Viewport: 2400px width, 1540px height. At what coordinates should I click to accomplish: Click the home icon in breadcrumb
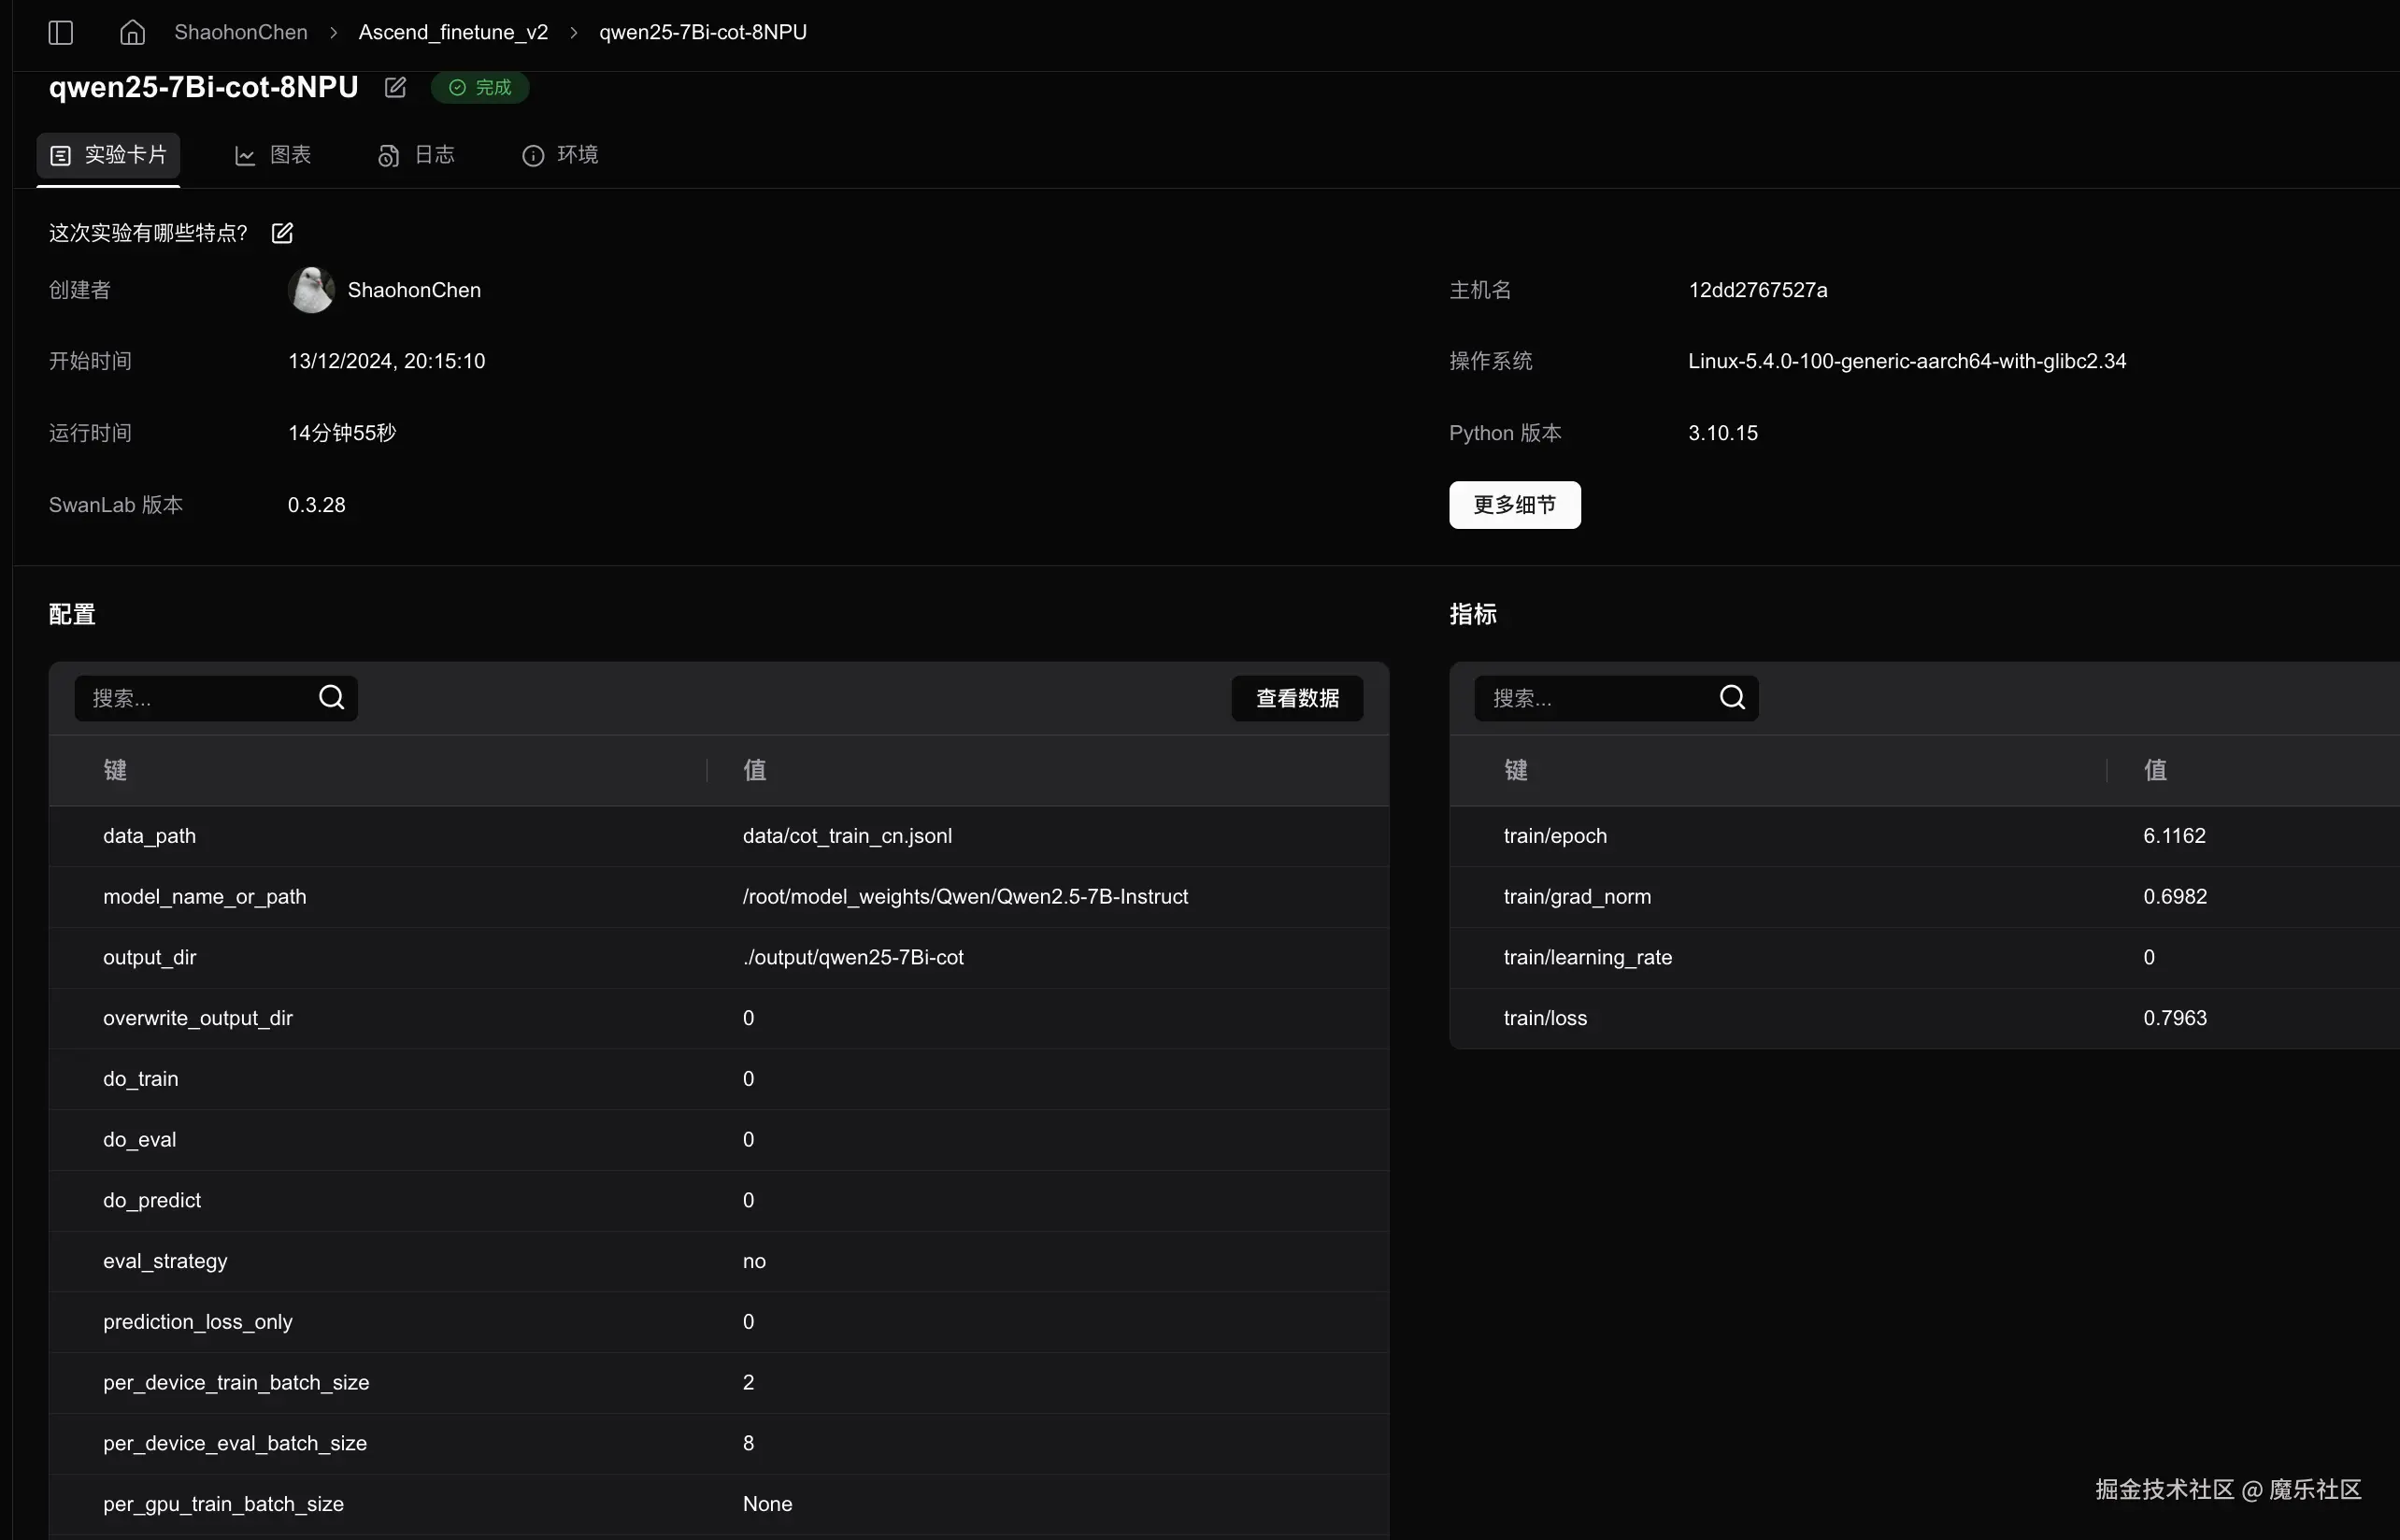[x=132, y=32]
